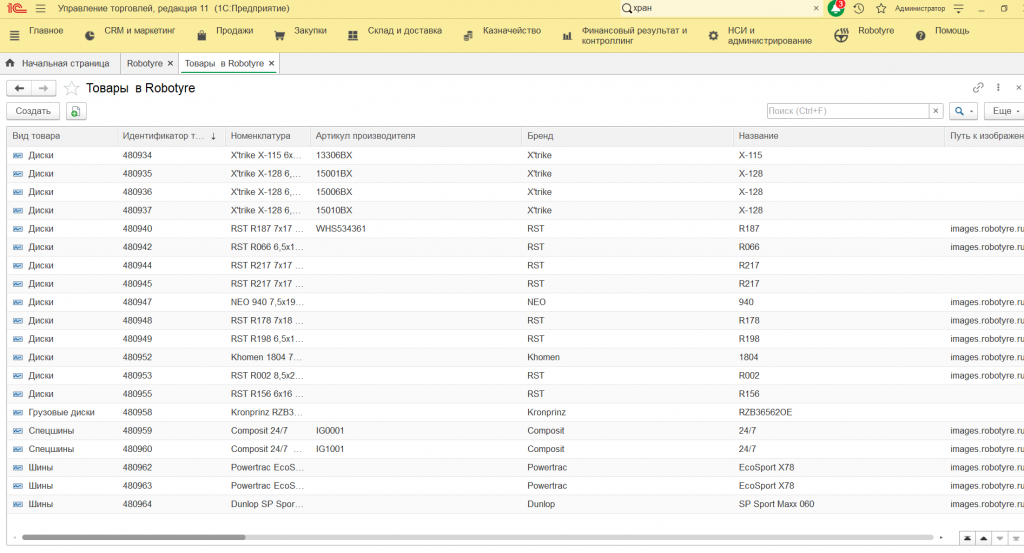Open notifications bell icon

click(835, 8)
